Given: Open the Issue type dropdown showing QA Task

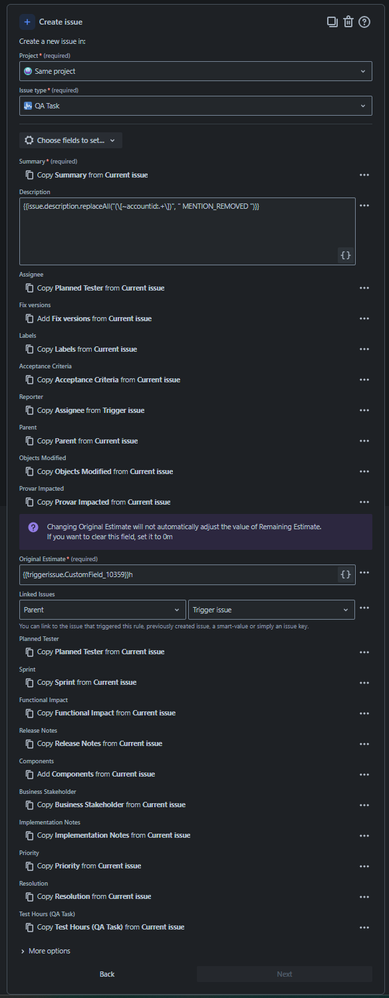Looking at the screenshot, I should [x=195, y=106].
